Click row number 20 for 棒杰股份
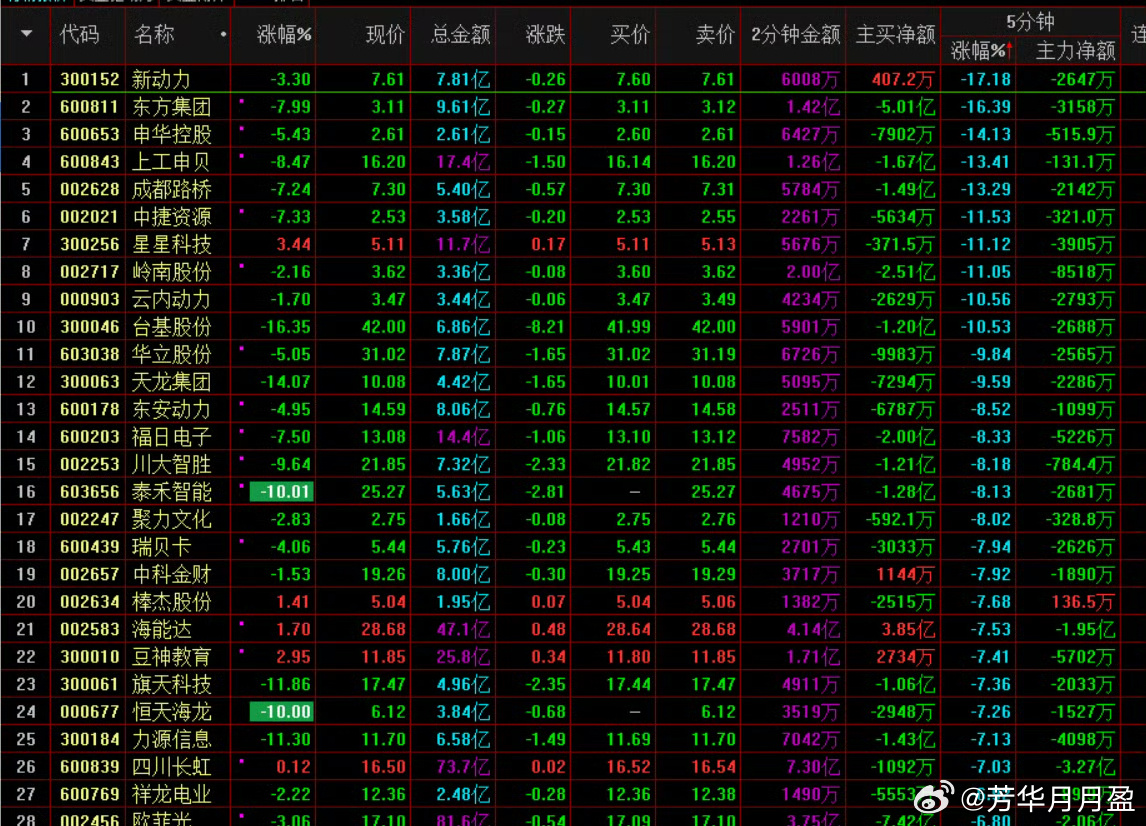 point(26,602)
